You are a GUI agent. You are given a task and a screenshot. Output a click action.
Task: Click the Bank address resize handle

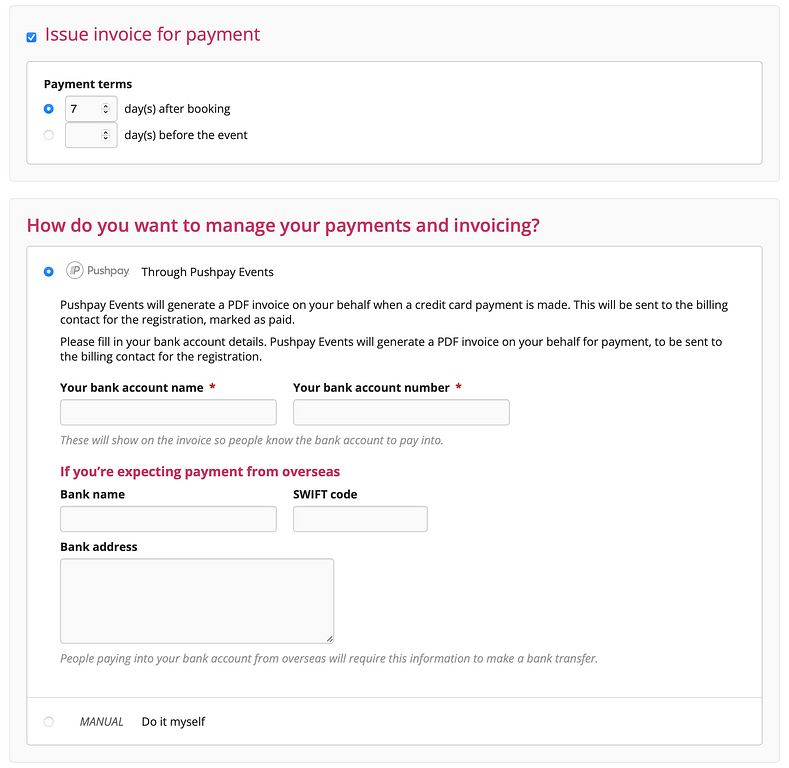(x=329, y=638)
